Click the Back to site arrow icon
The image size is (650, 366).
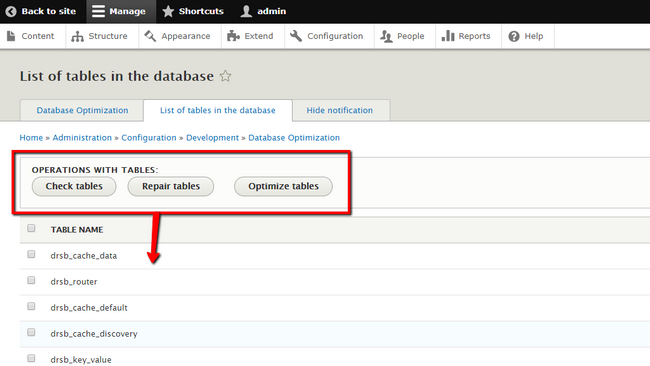(x=11, y=11)
